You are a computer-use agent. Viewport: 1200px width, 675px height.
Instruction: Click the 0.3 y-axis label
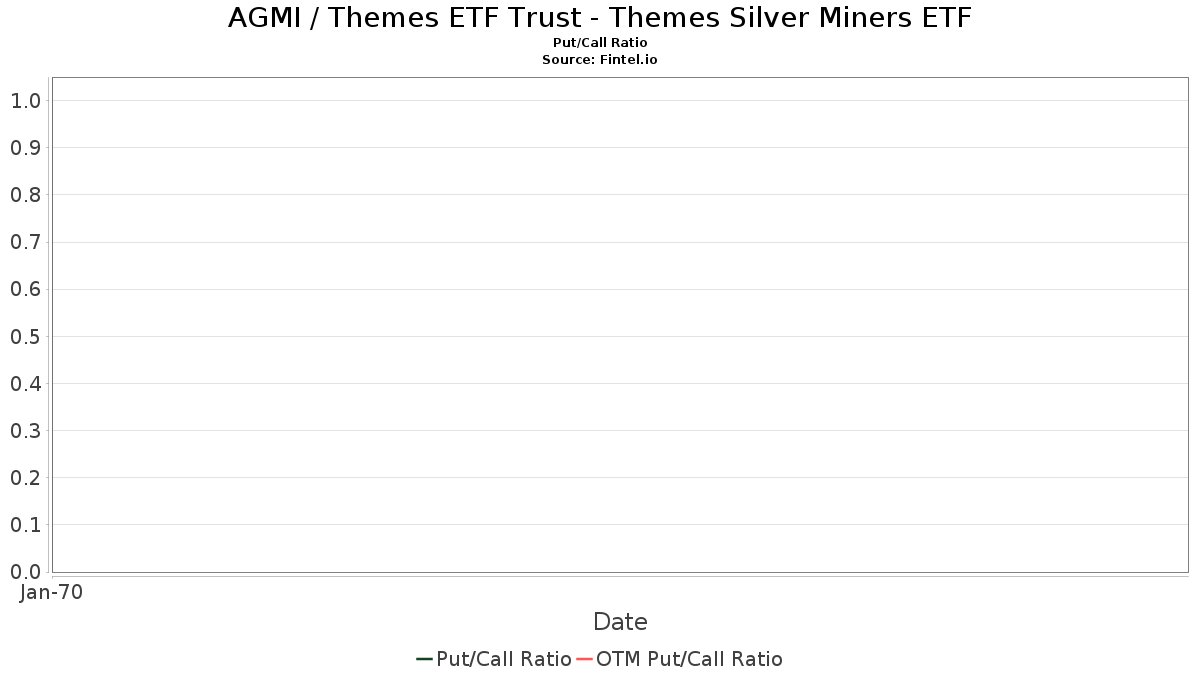coord(25,430)
